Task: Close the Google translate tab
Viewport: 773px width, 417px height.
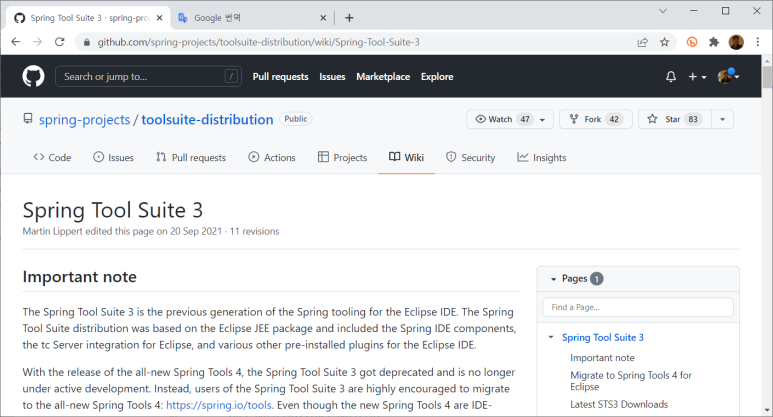Action: (x=323, y=18)
